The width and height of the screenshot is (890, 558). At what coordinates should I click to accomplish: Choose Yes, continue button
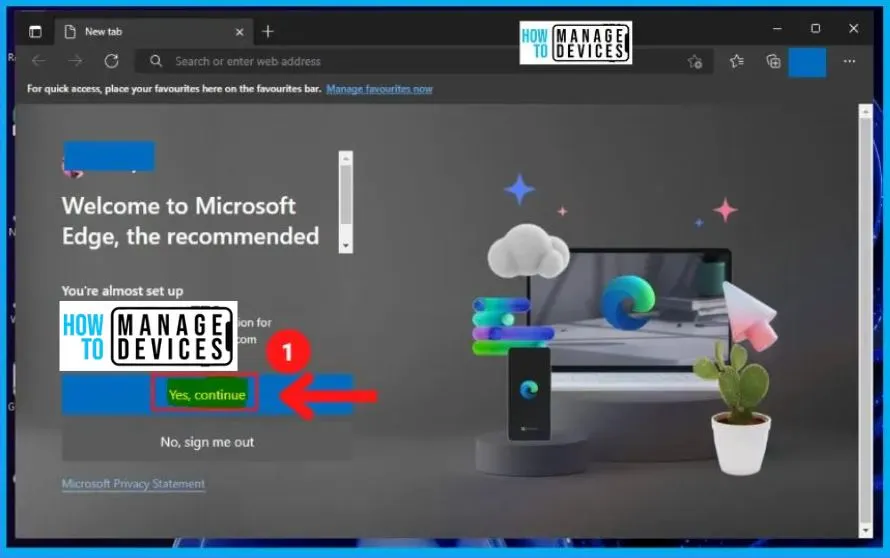coord(207,395)
